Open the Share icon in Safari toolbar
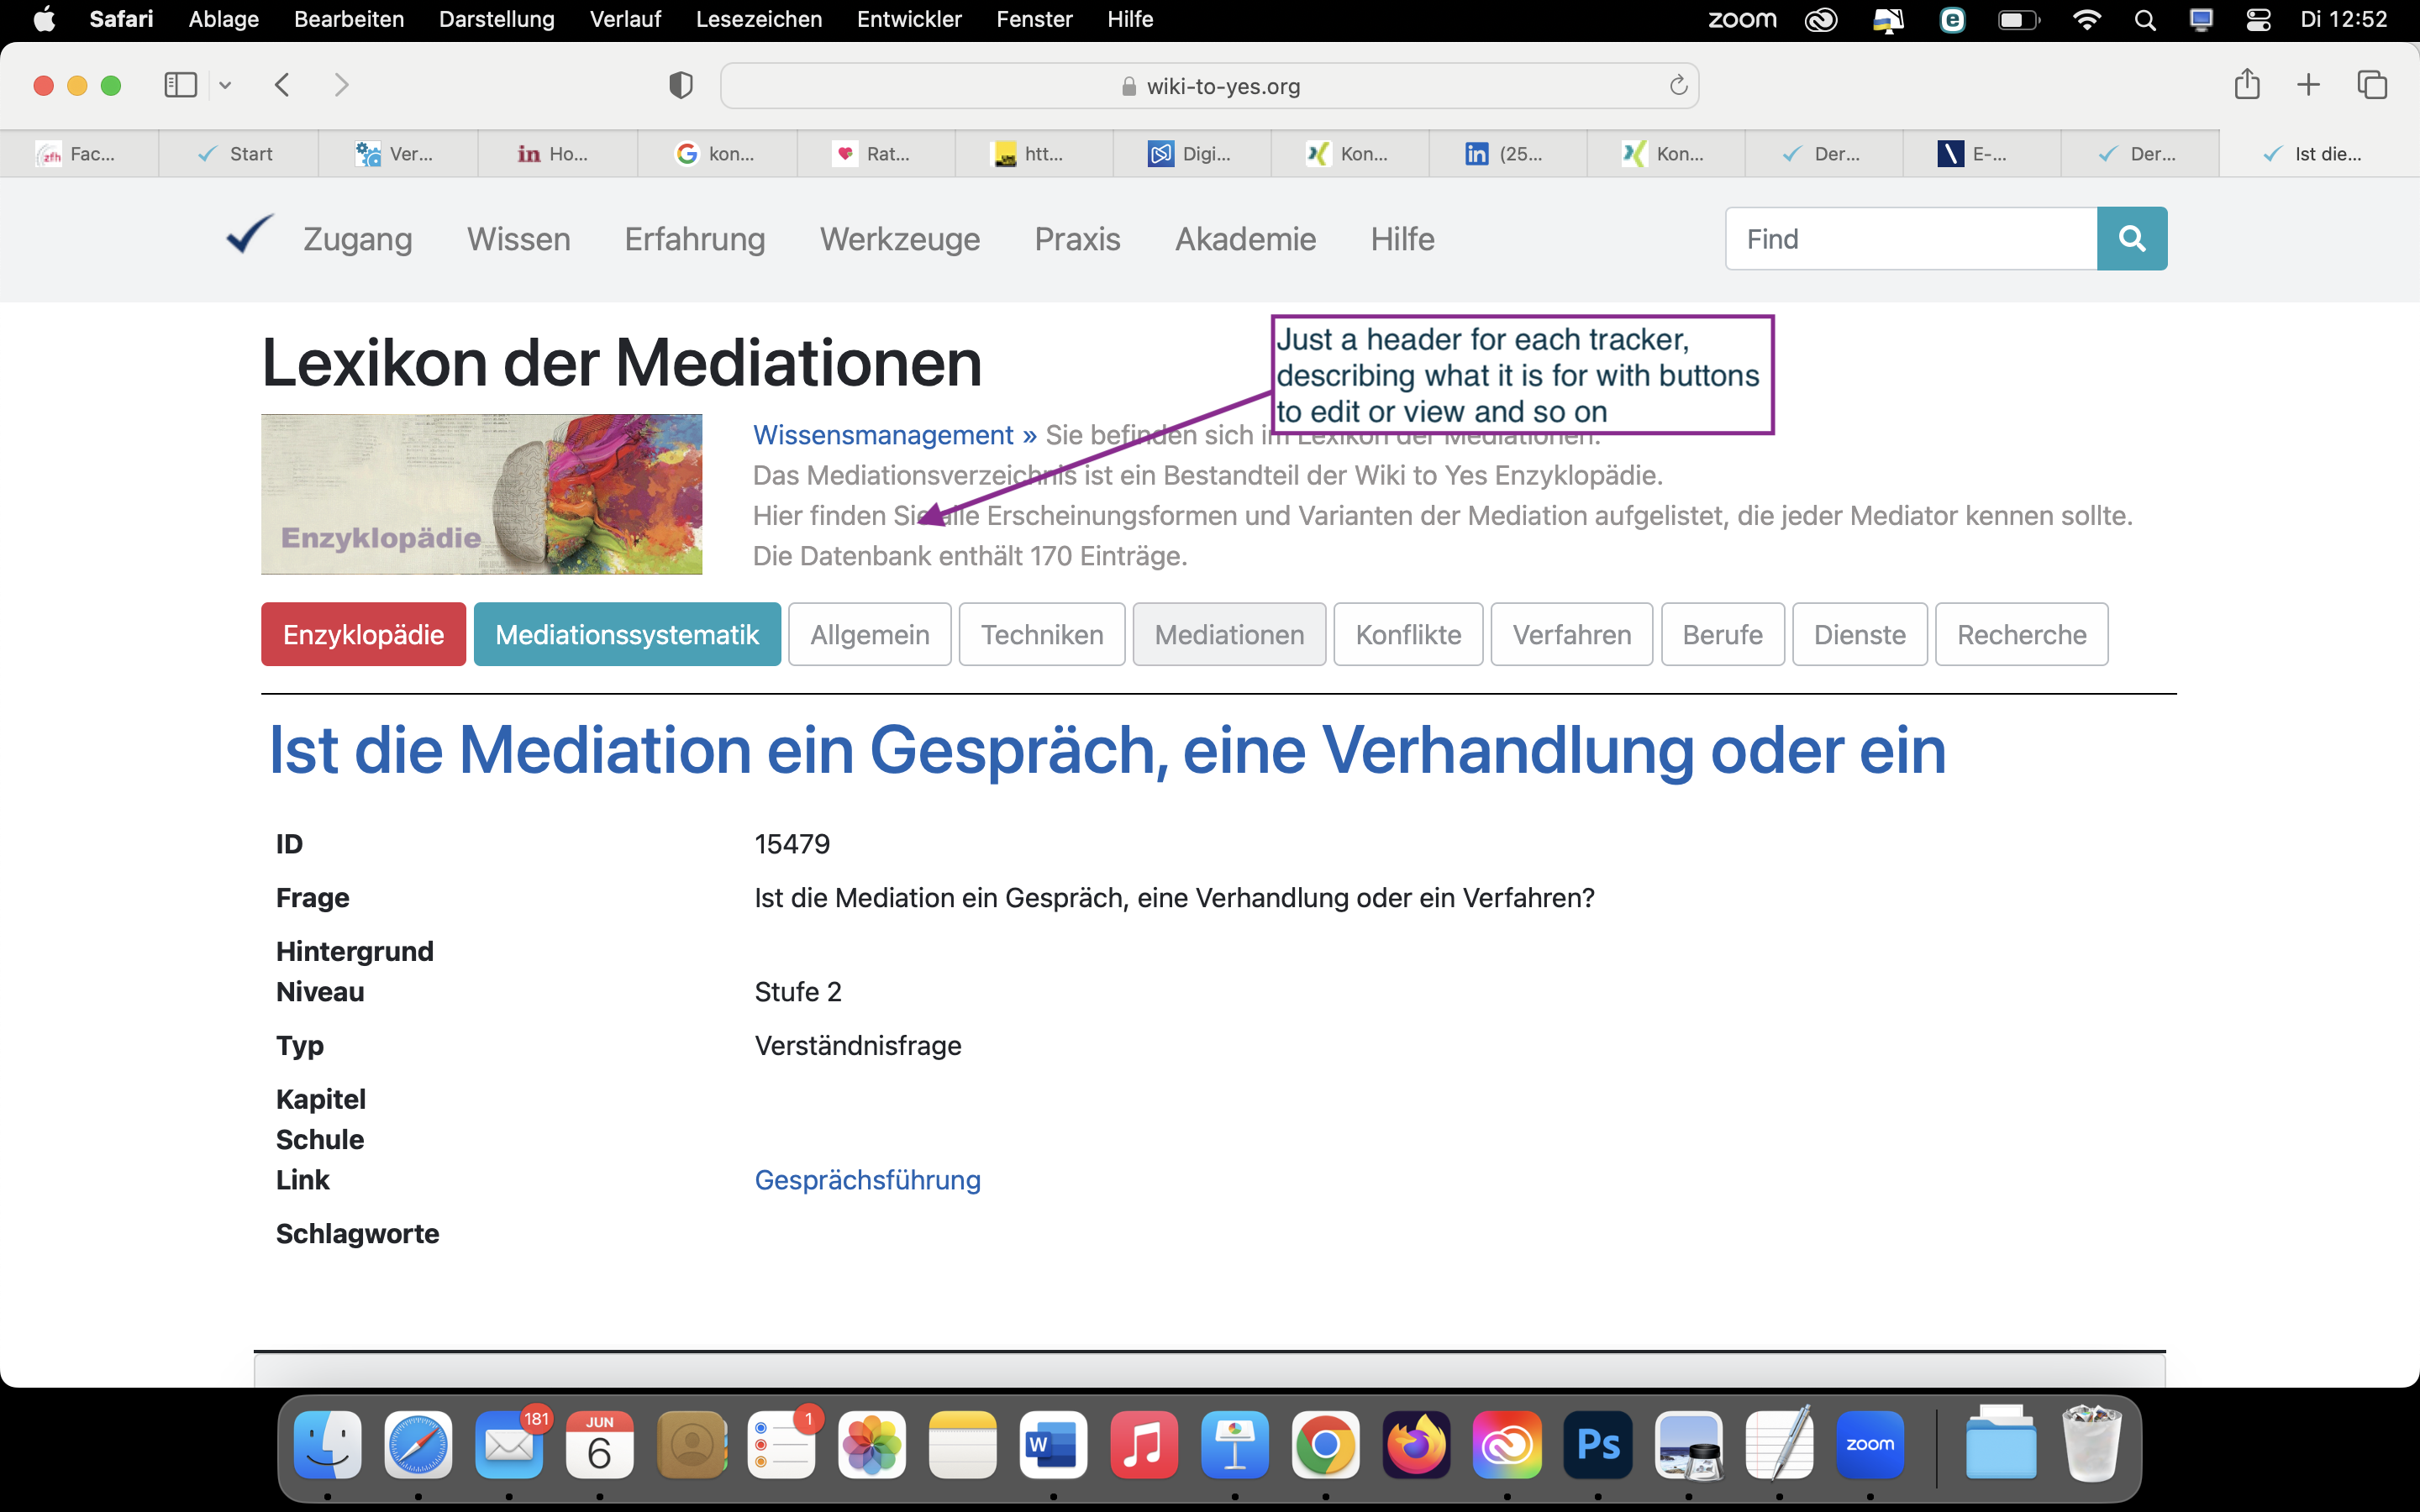Viewport: 2420px width, 1512px height. [x=2246, y=85]
